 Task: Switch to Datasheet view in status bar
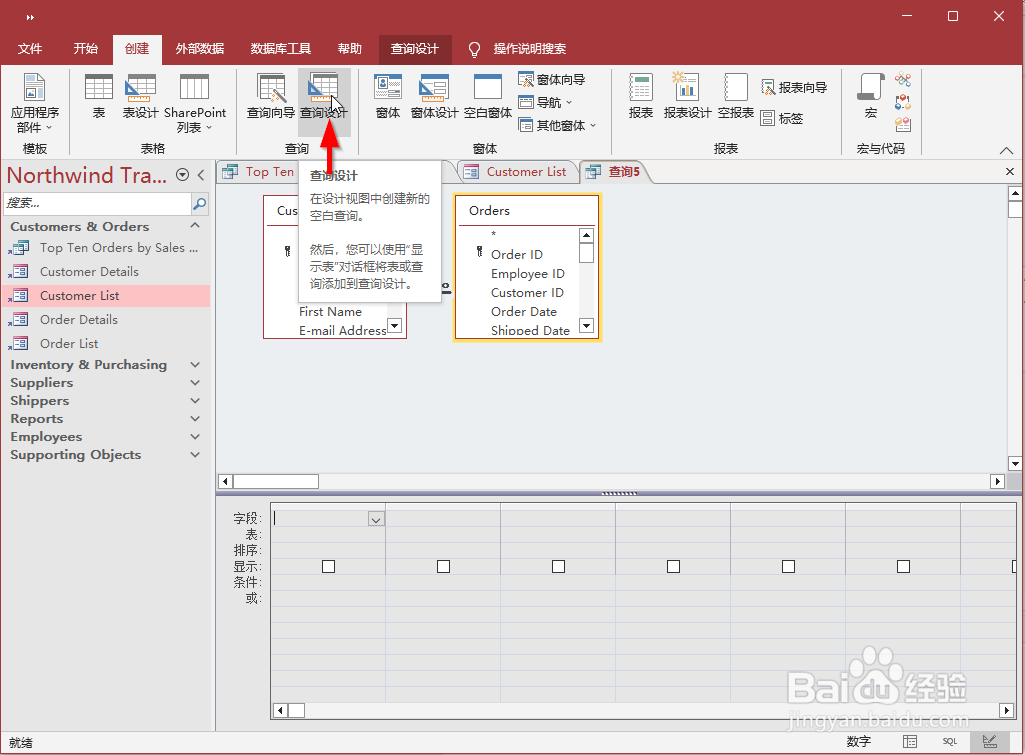click(x=910, y=741)
